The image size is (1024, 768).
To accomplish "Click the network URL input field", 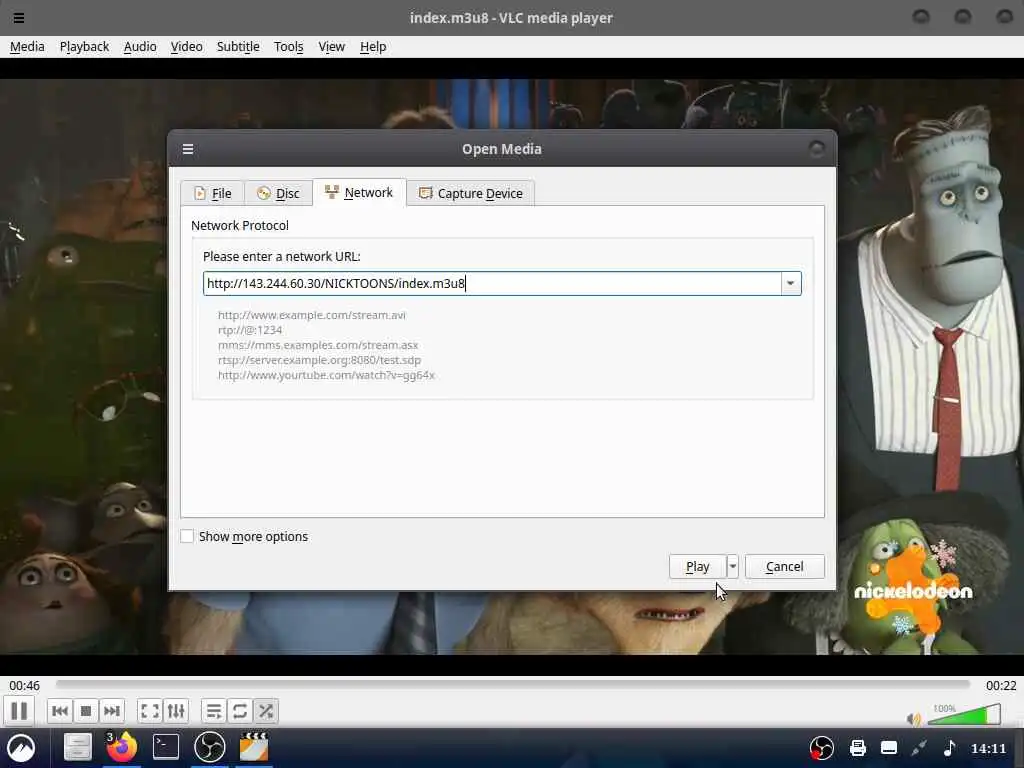I will click(x=492, y=283).
